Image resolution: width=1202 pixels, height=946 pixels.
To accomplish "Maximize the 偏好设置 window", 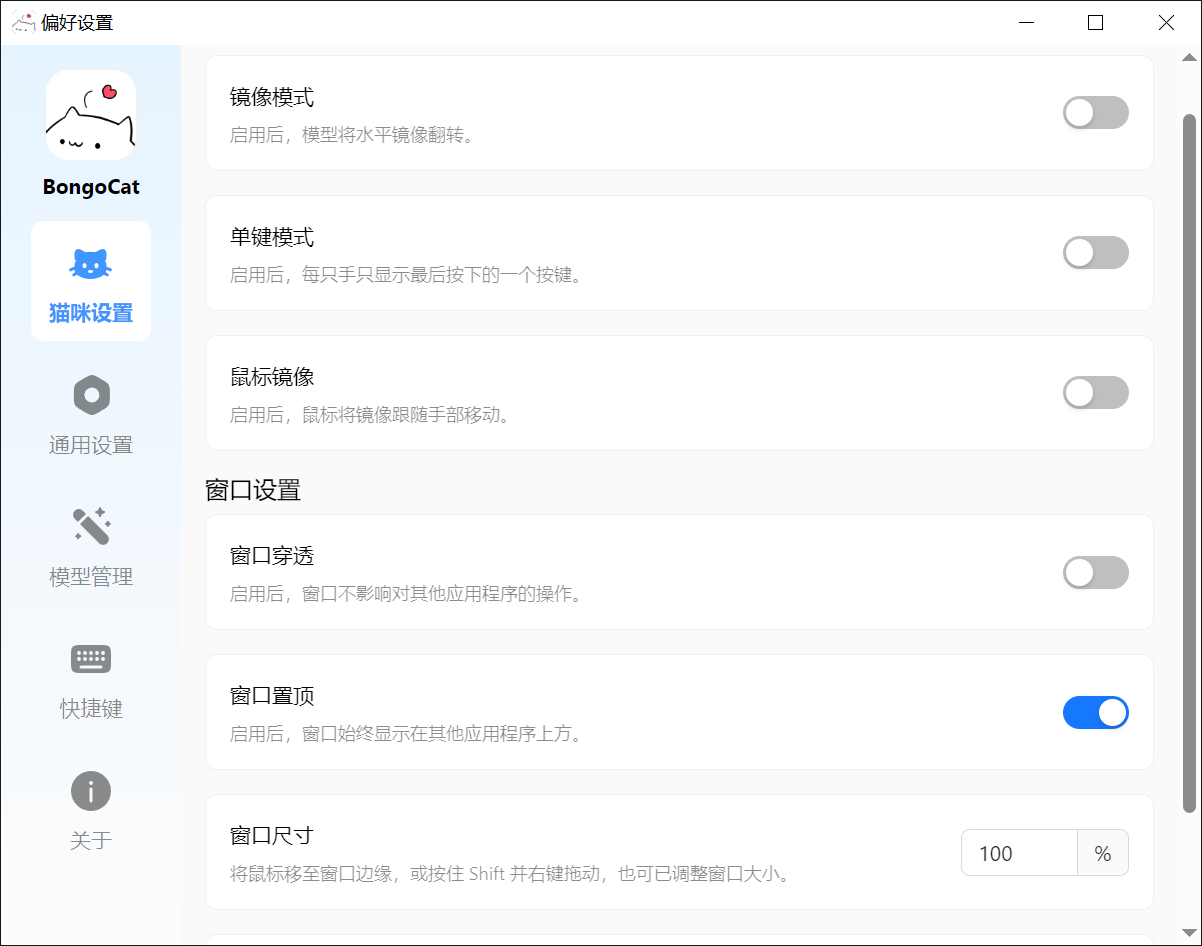I will tap(1095, 22).
